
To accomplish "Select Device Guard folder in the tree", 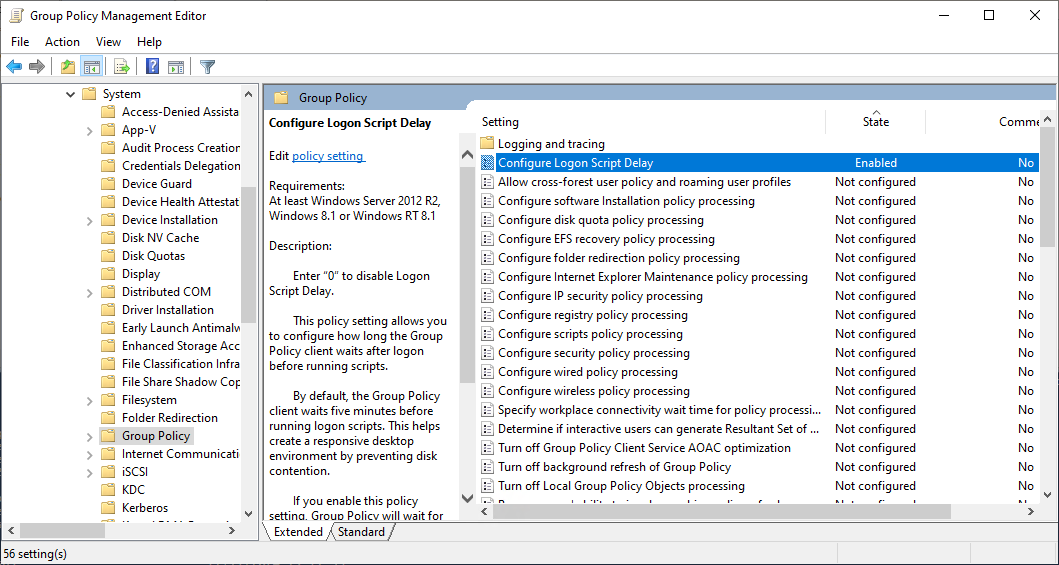I will coord(156,184).
